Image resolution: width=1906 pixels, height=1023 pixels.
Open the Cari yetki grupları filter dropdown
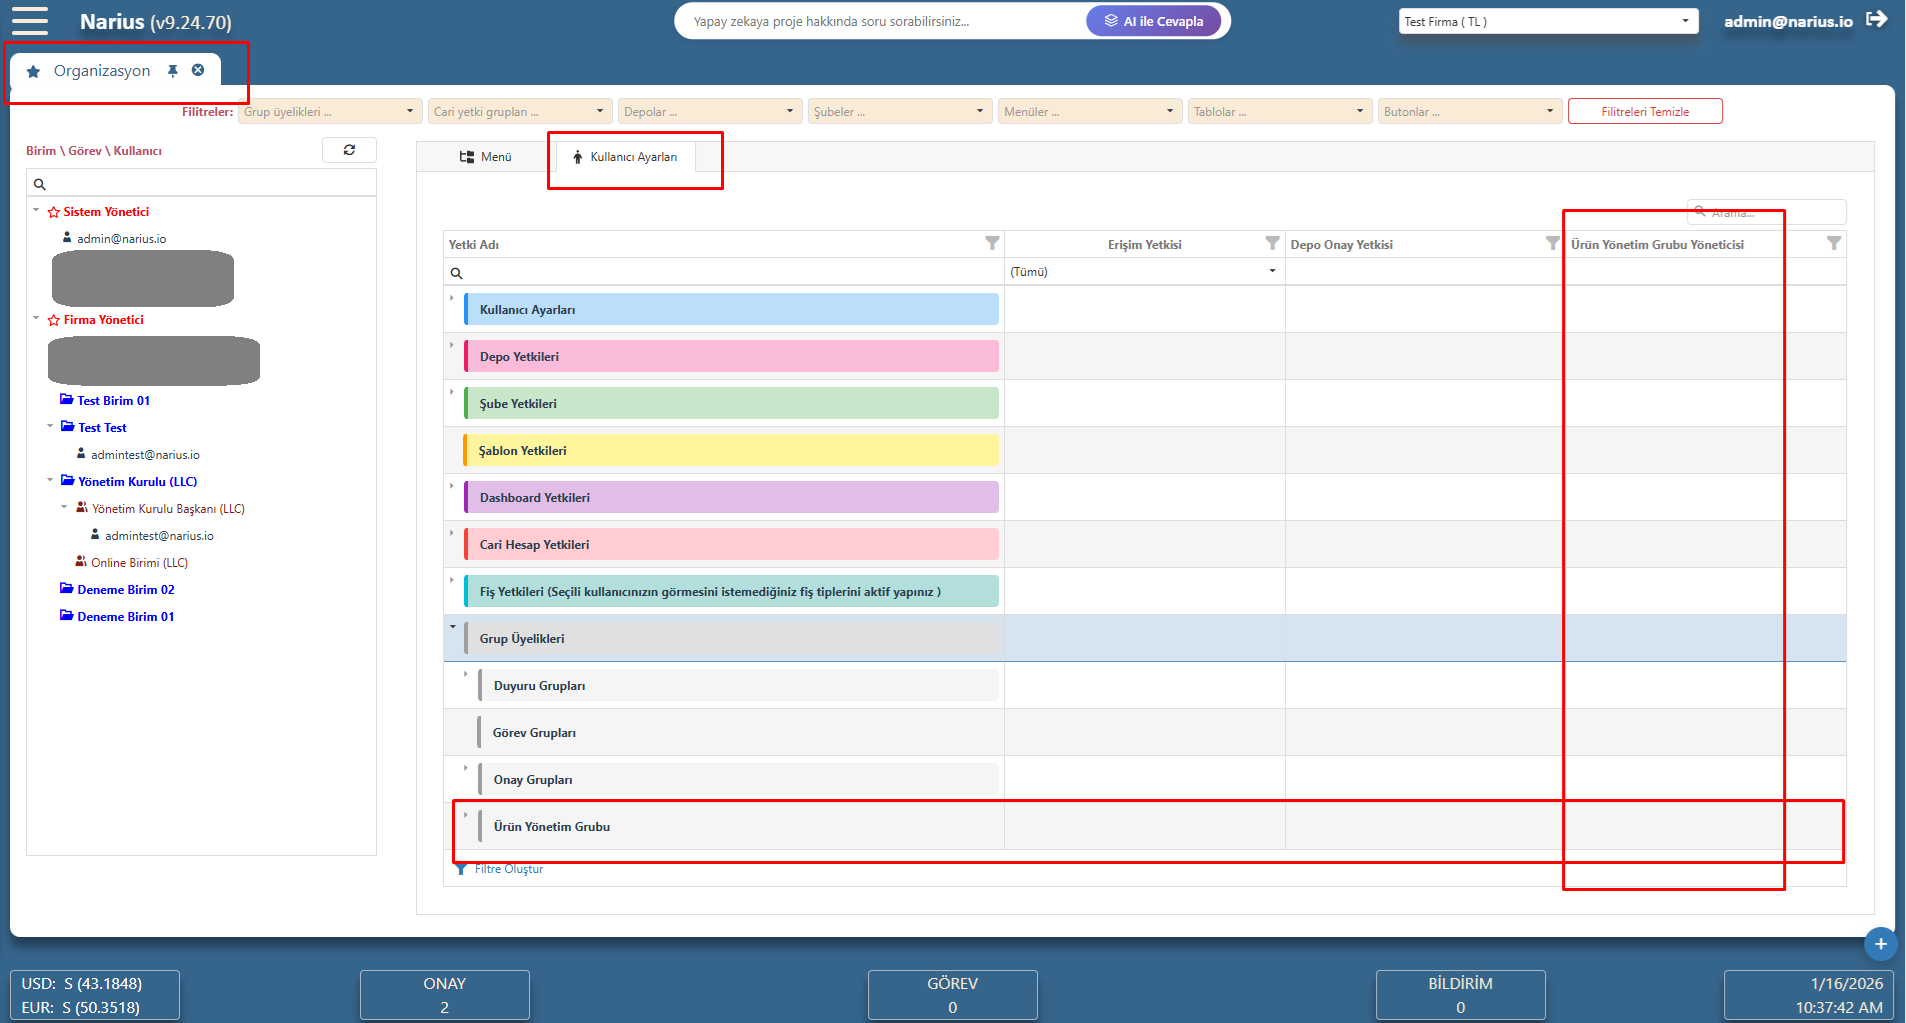(x=519, y=111)
